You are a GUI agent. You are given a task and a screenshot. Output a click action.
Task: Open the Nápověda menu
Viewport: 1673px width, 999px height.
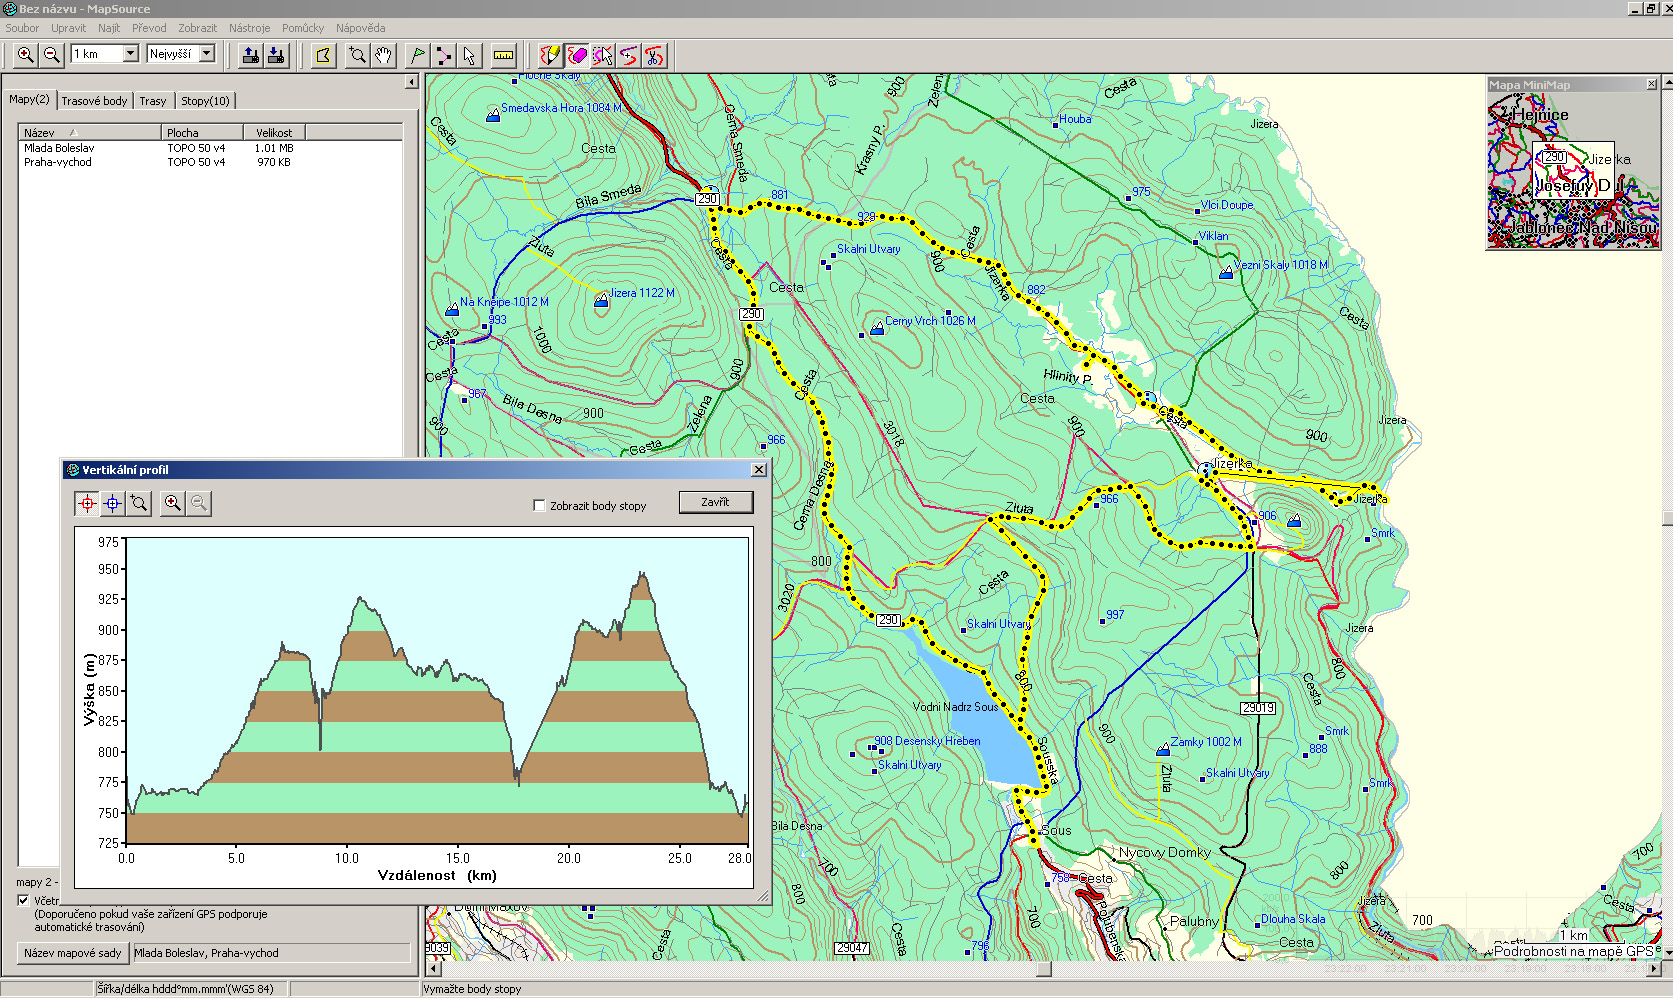pos(360,28)
